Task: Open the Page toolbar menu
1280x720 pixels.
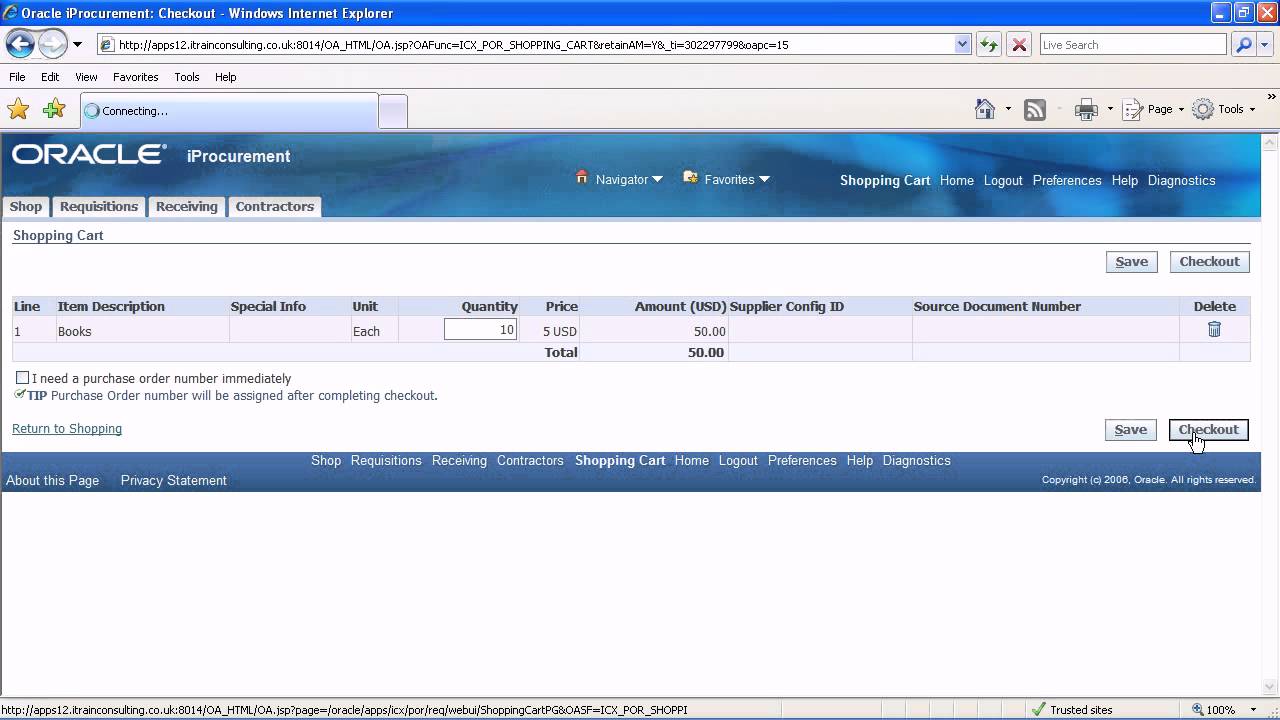Action: (x=1153, y=109)
